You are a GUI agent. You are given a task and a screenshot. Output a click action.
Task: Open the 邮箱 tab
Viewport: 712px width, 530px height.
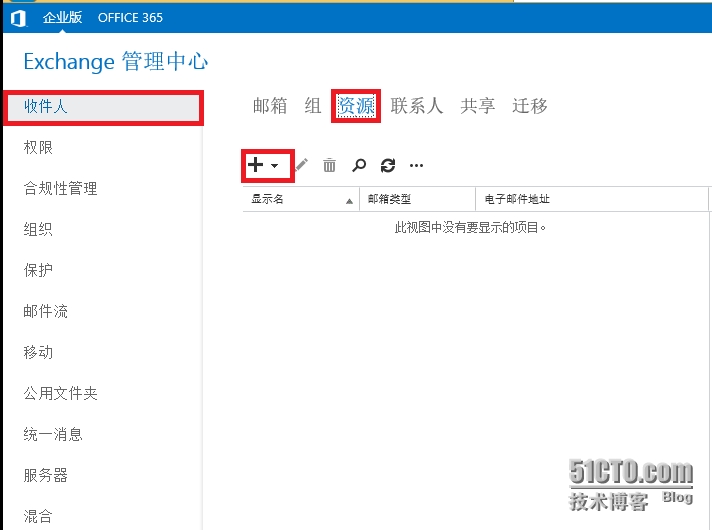click(x=270, y=106)
